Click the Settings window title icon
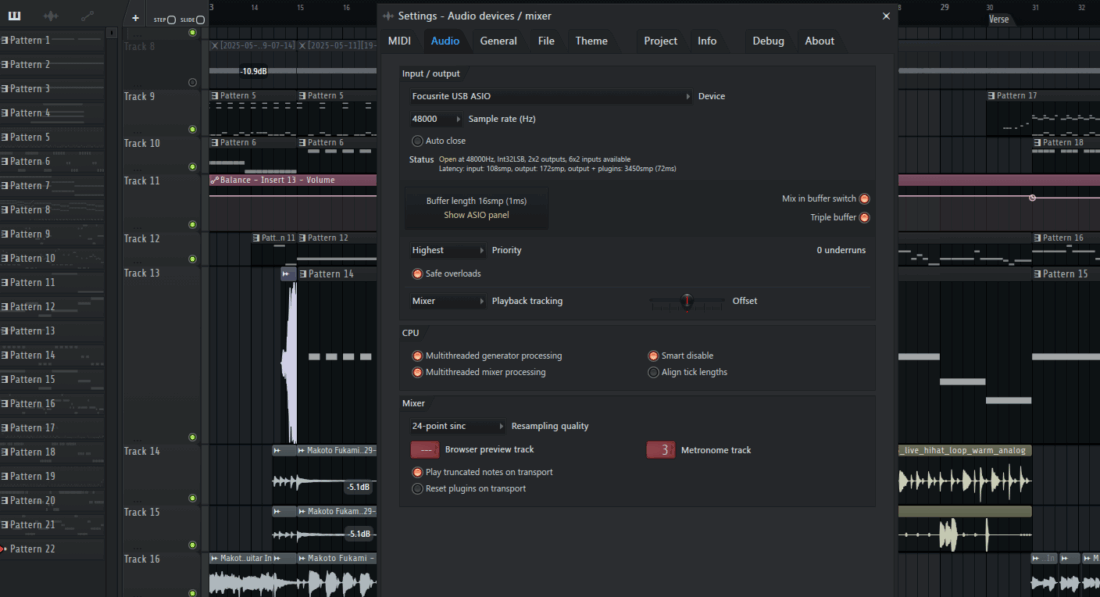The image size is (1100, 597). coord(388,16)
